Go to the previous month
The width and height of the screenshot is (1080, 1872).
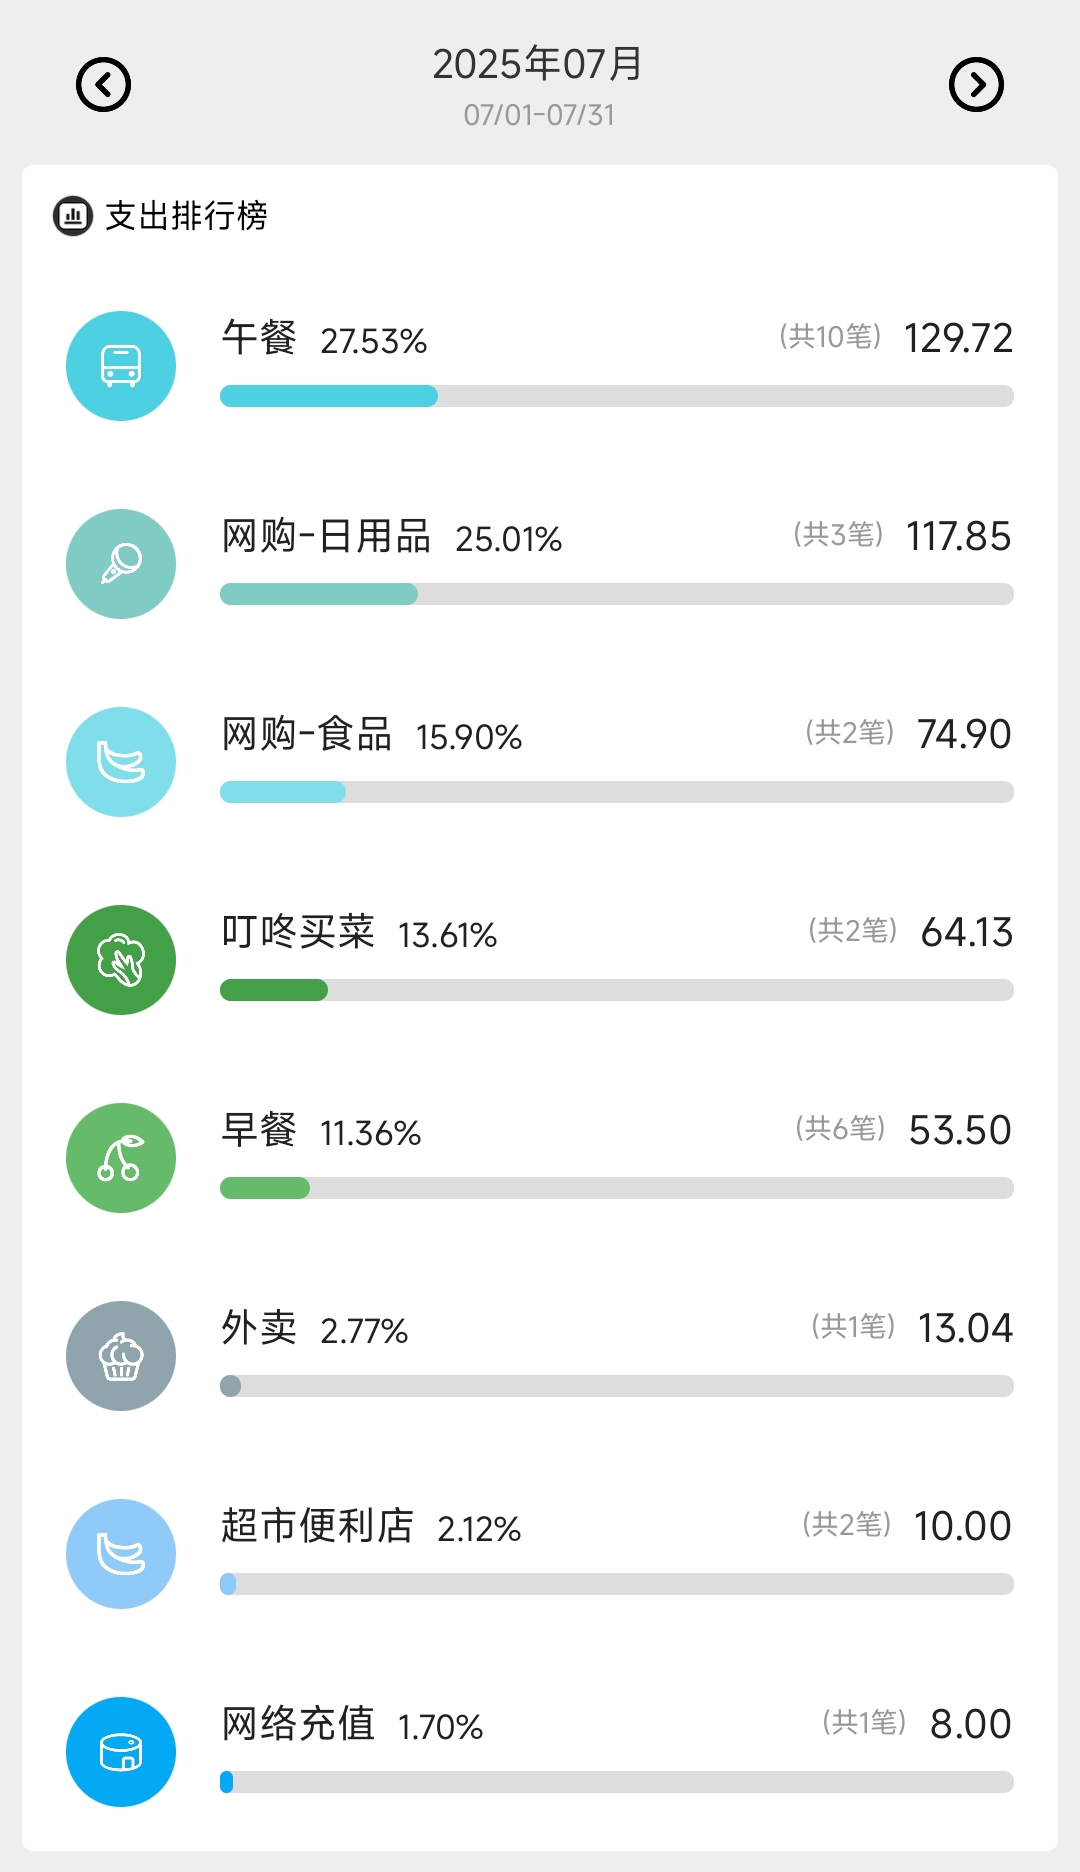tap(104, 85)
